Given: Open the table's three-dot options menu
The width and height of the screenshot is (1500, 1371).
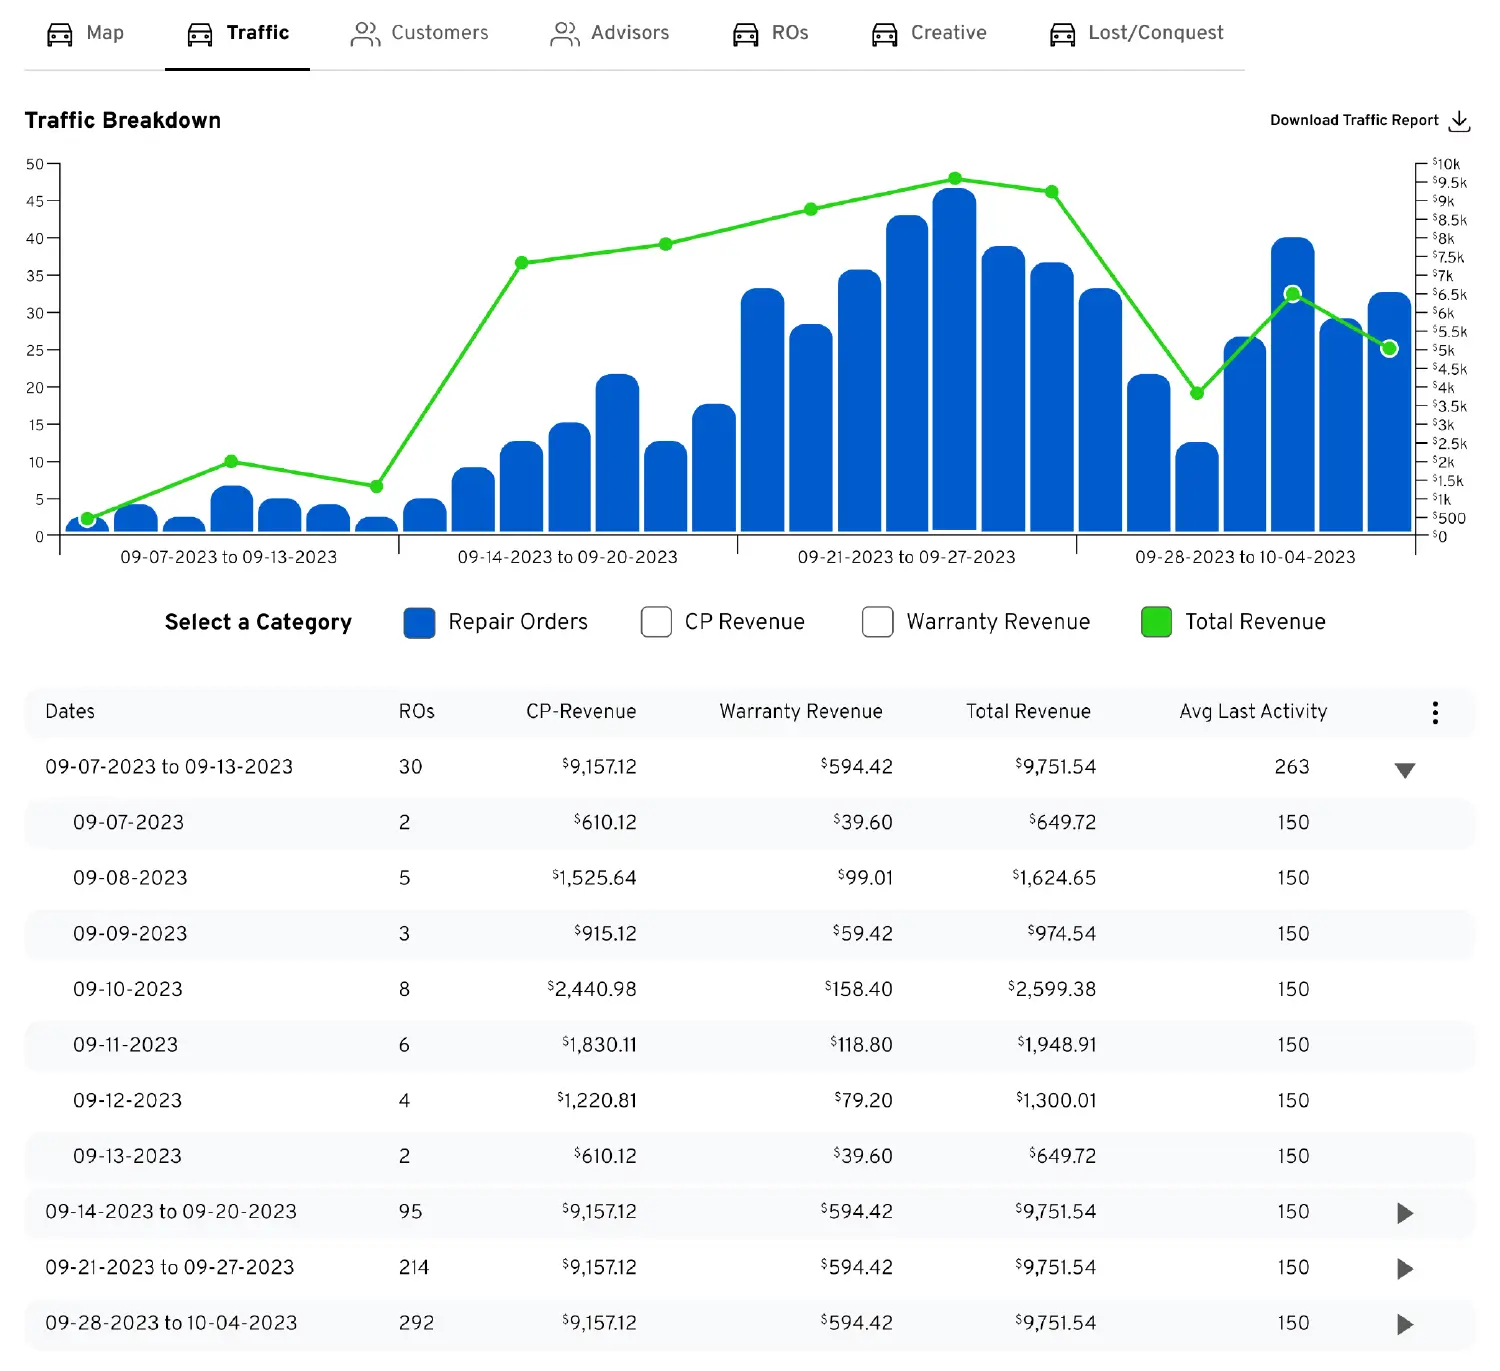Looking at the screenshot, I should pos(1435,712).
